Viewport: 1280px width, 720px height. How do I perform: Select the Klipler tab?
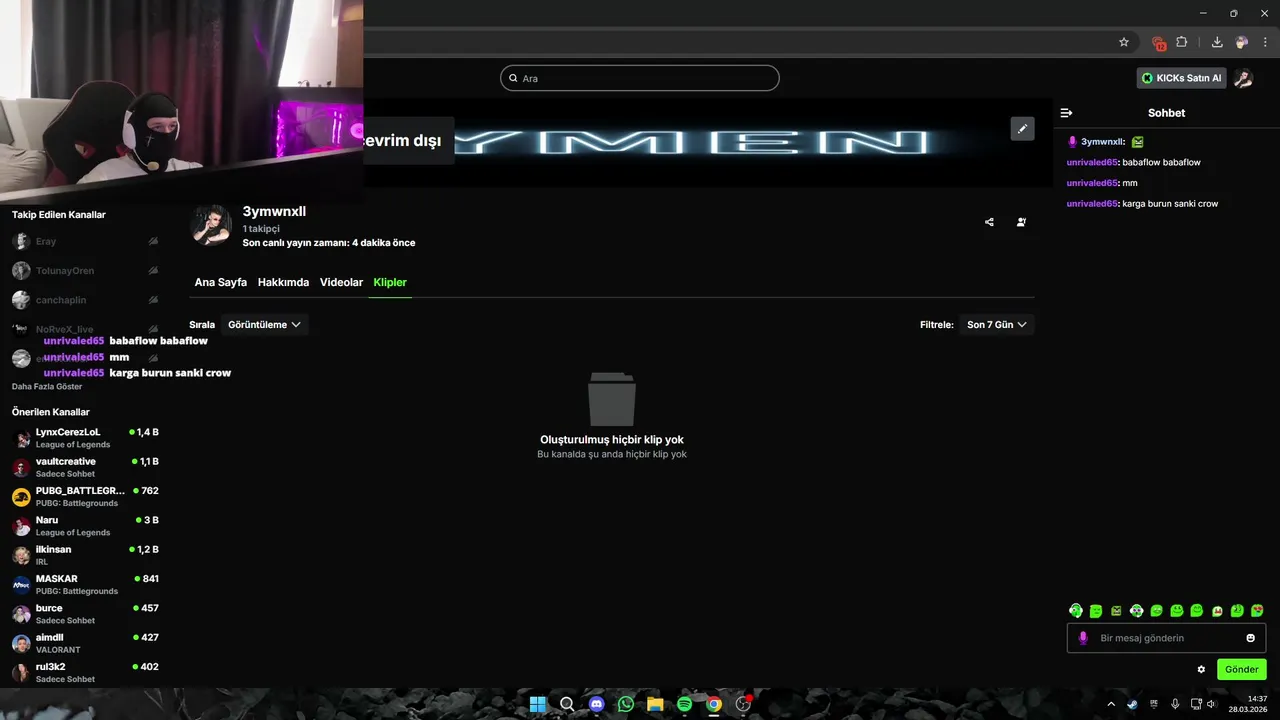point(390,282)
